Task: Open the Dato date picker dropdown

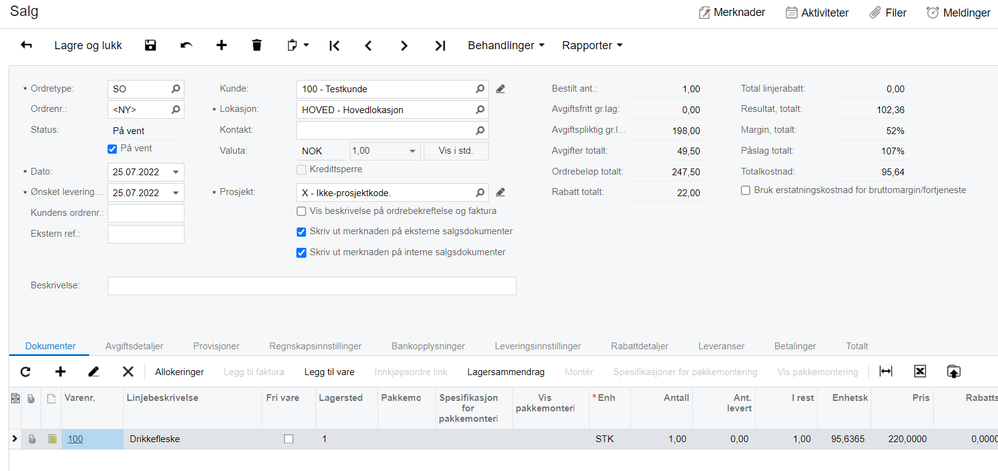Action: [x=176, y=172]
